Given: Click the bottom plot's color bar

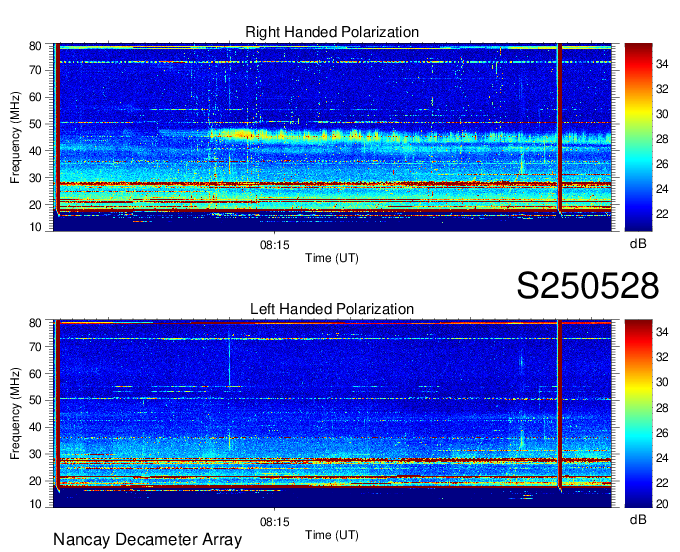Looking at the screenshot, I should [638, 414].
